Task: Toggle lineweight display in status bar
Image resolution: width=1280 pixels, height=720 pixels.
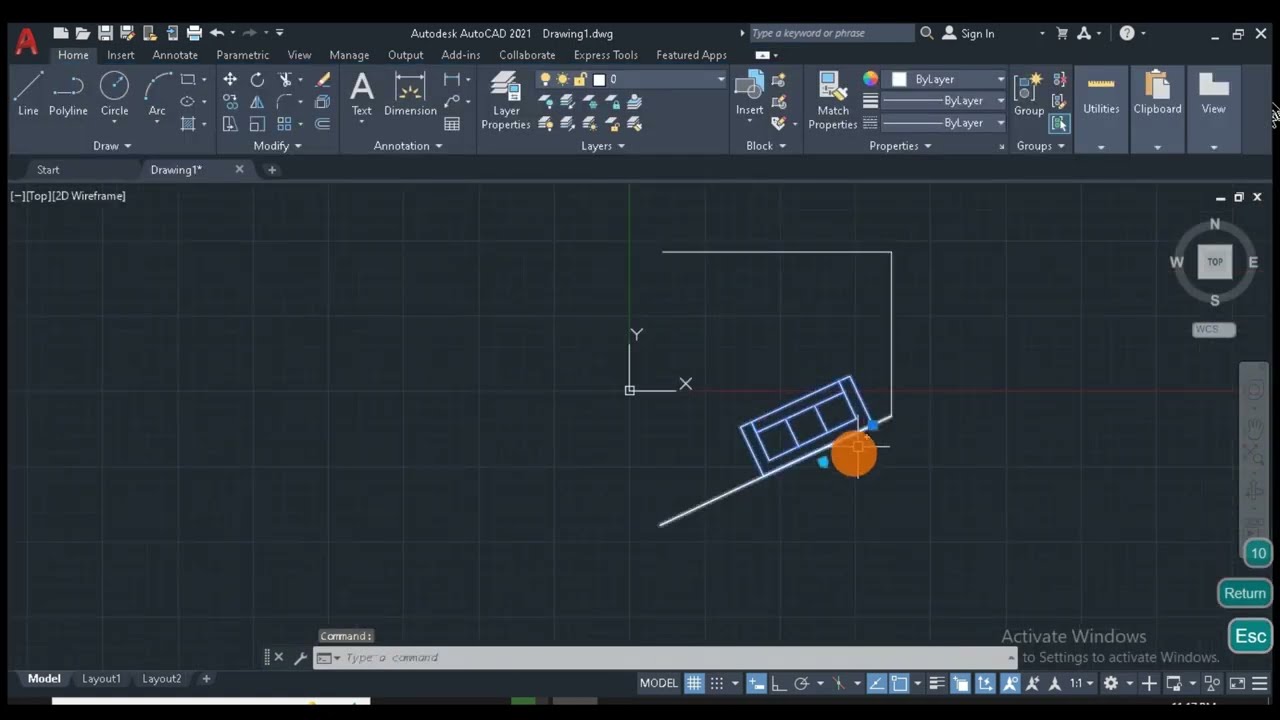Action: 937,684
